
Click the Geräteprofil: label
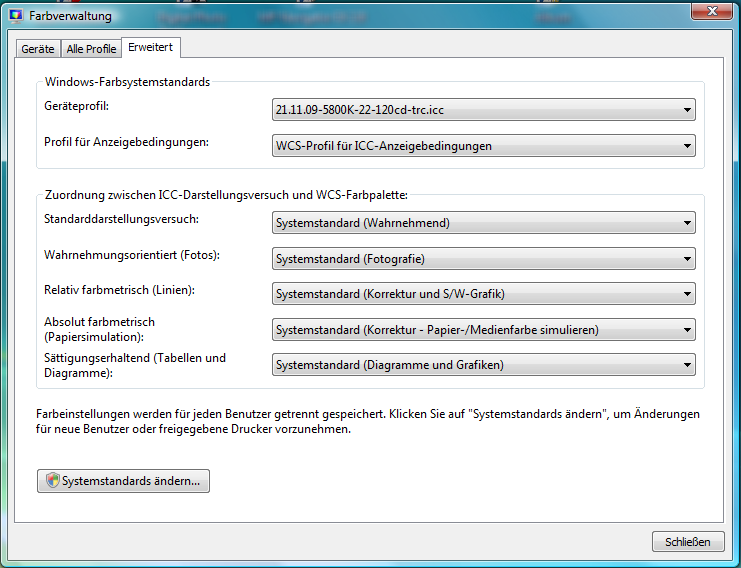tap(77, 105)
